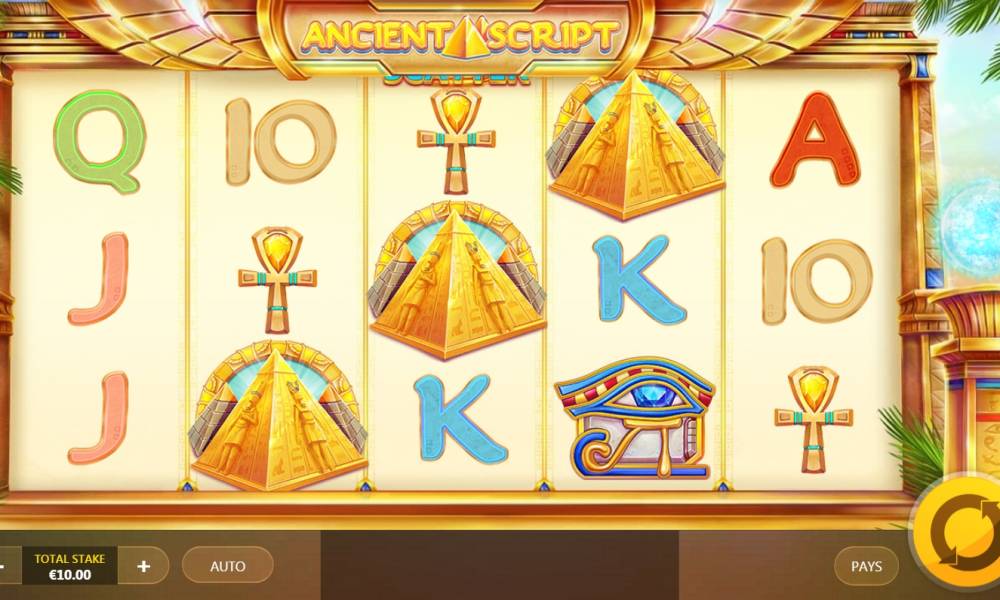The width and height of the screenshot is (1000, 600).
Task: Click the bottom pyramid on reel two
Action: pyautogui.click(x=278, y=416)
